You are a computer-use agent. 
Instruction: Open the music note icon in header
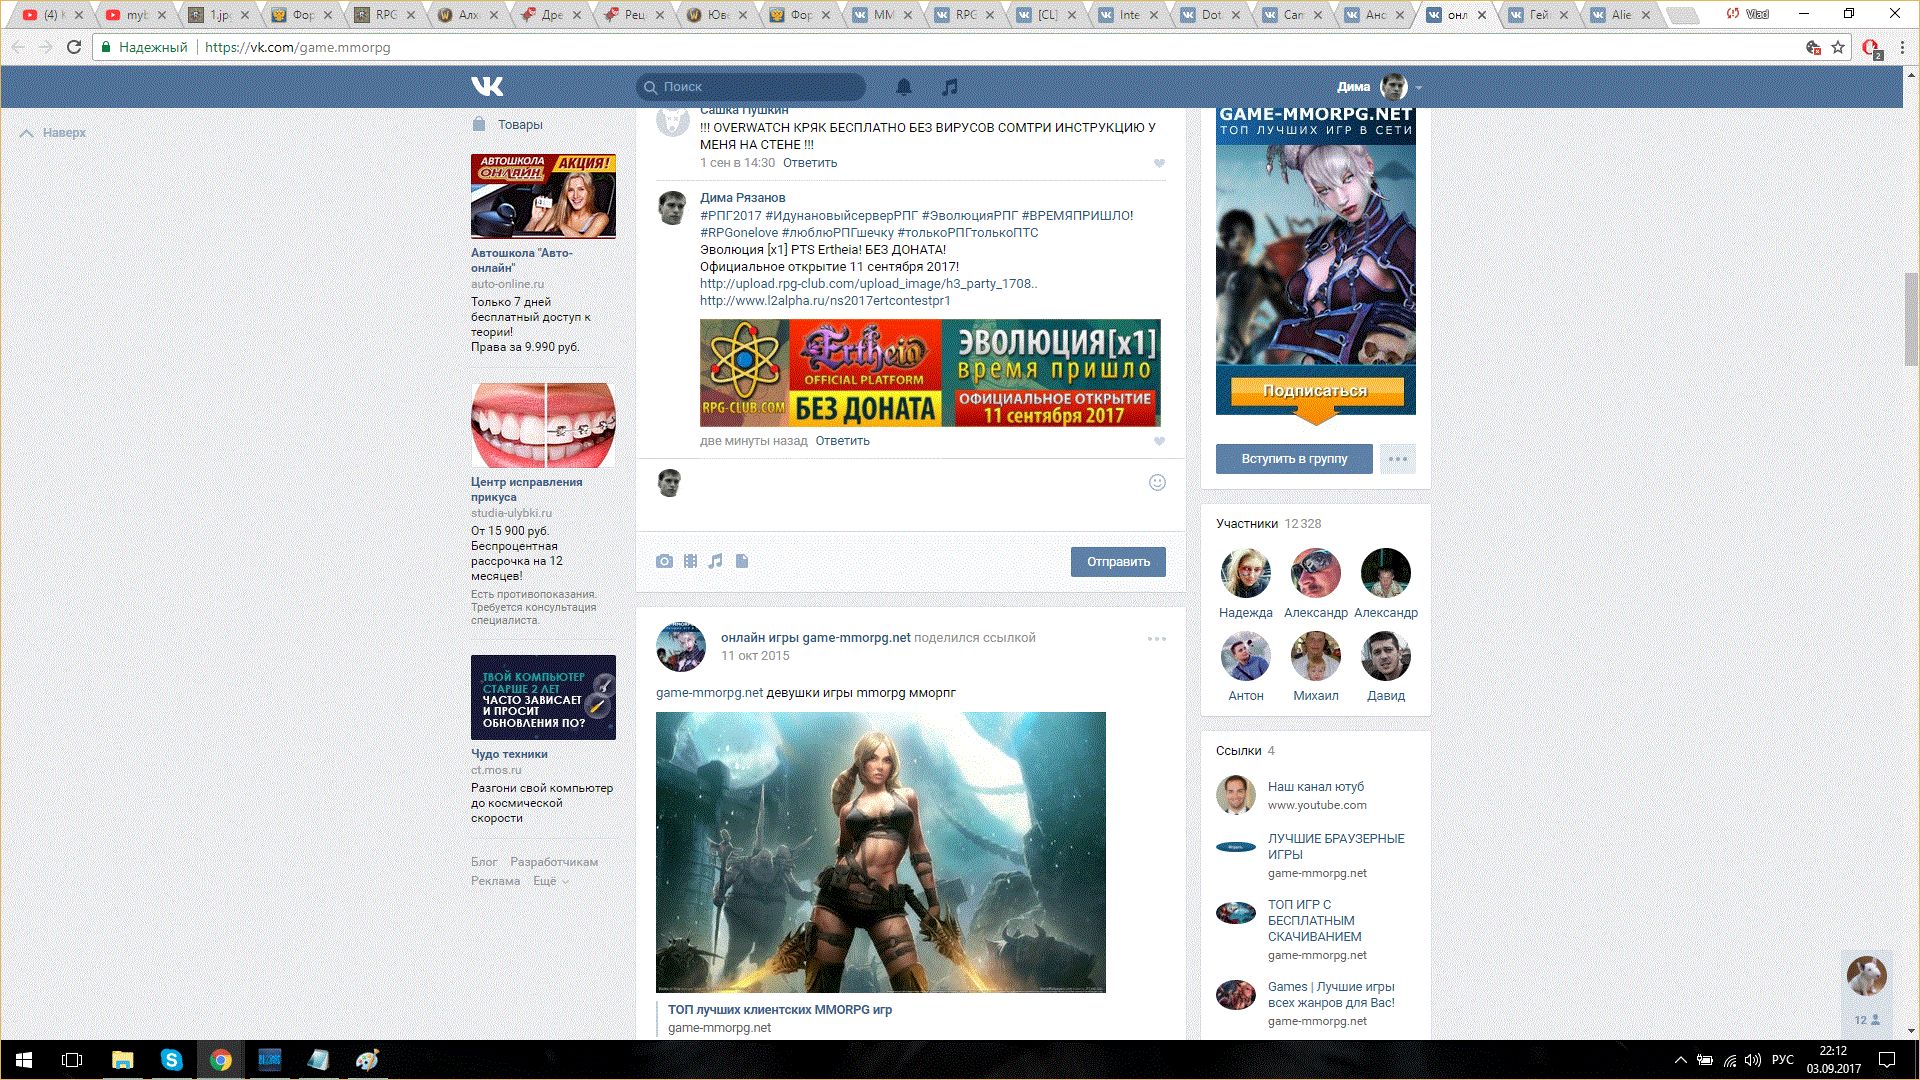point(950,87)
